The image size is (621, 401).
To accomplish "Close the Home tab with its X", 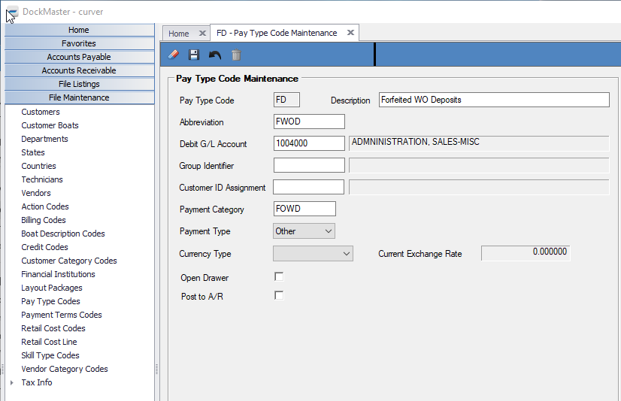I will 202,33.
